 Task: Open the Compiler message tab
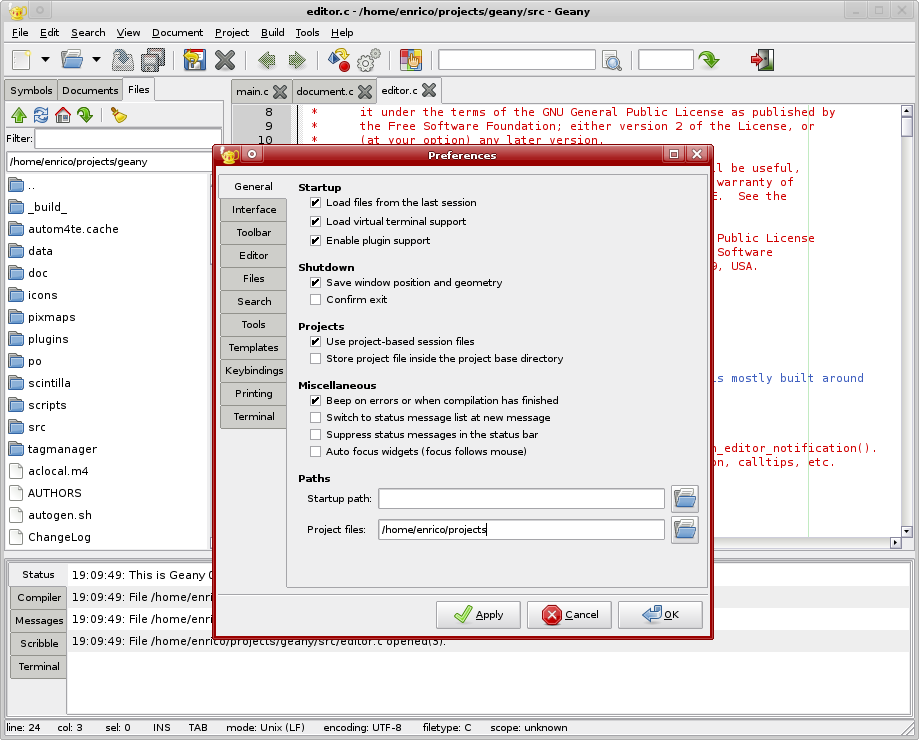[x=39, y=598]
